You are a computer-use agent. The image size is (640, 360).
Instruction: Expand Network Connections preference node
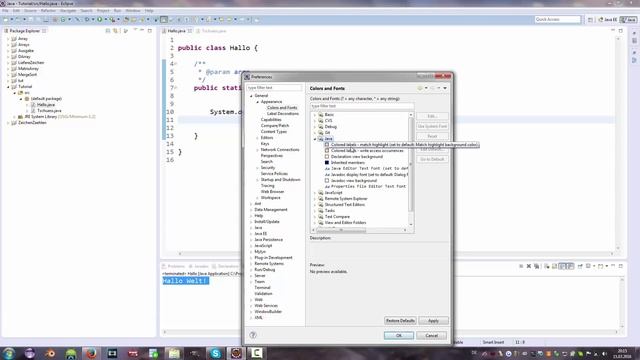click(258, 150)
